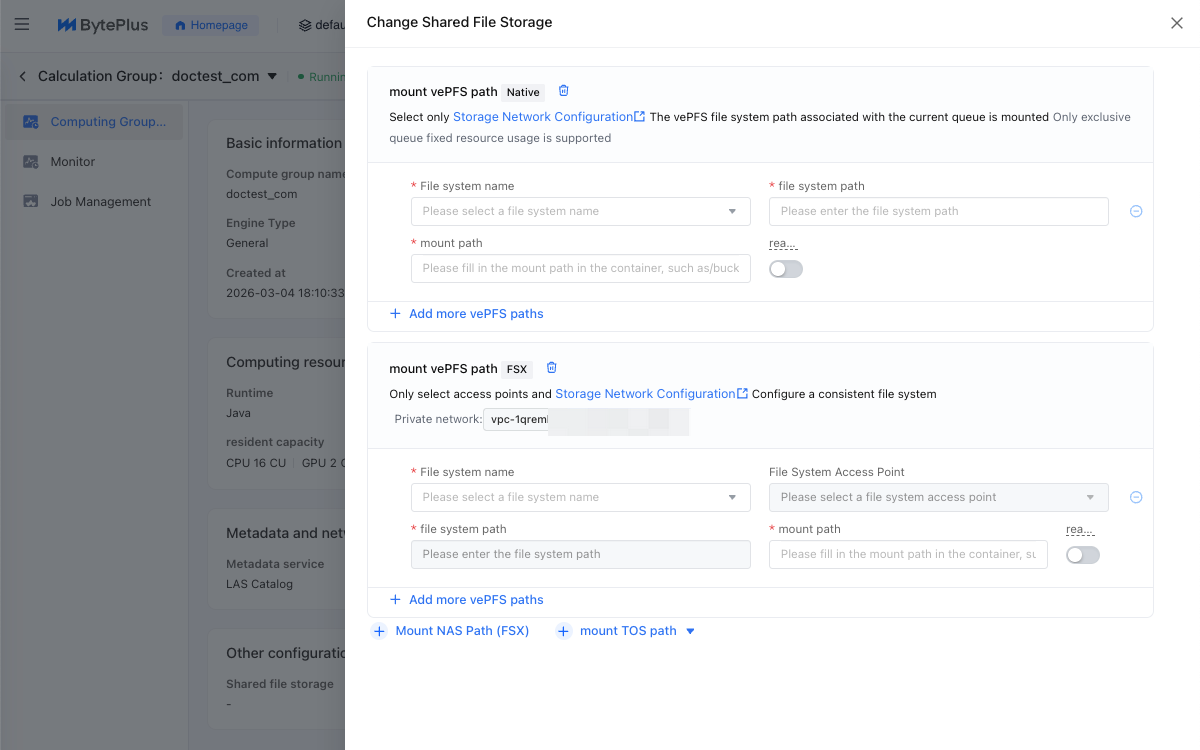Go back using the Calculation Group arrow

tap(23, 76)
